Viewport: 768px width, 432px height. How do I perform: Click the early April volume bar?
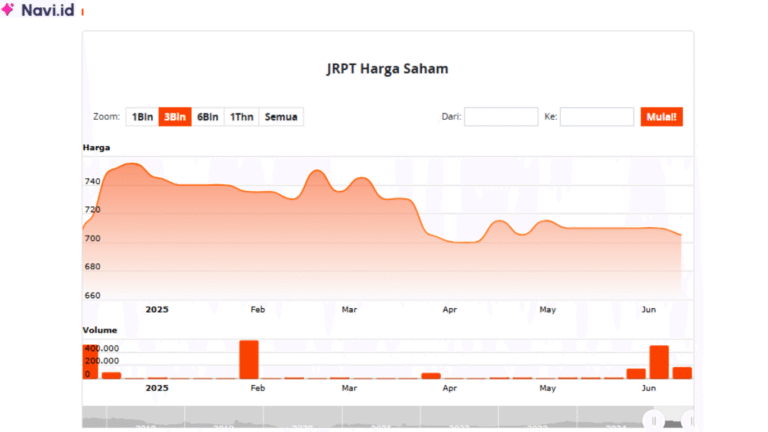coord(431,376)
